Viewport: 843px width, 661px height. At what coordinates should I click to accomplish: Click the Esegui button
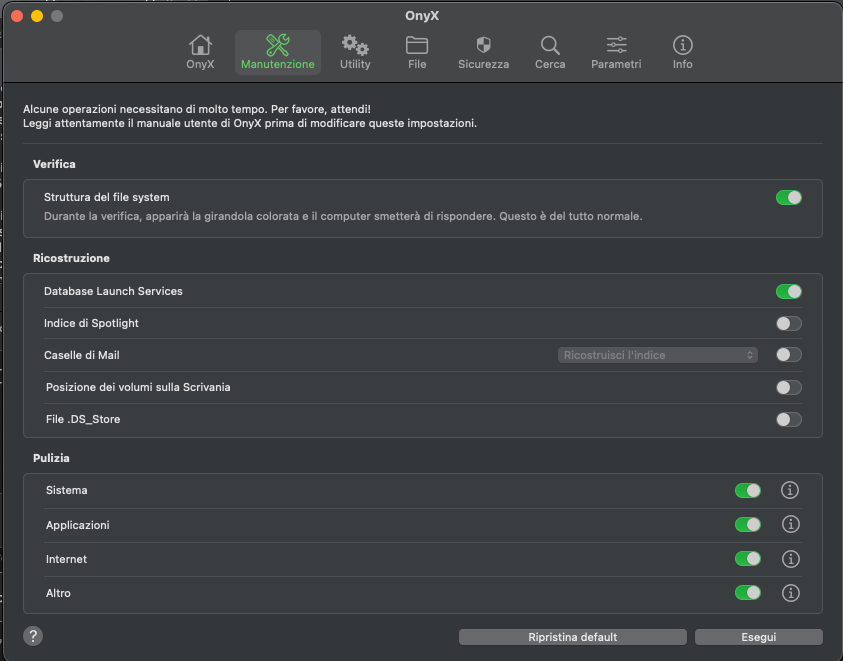[759, 637]
